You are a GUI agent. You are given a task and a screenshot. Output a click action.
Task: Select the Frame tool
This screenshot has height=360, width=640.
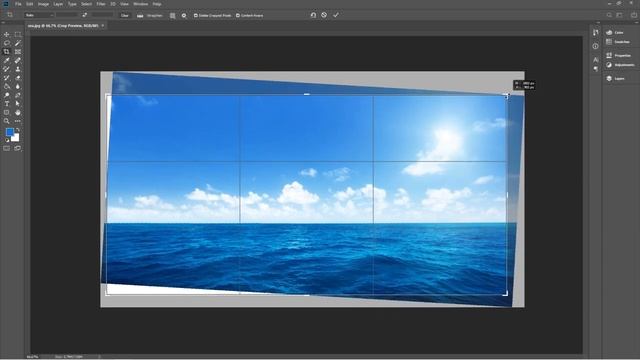pos(18,52)
